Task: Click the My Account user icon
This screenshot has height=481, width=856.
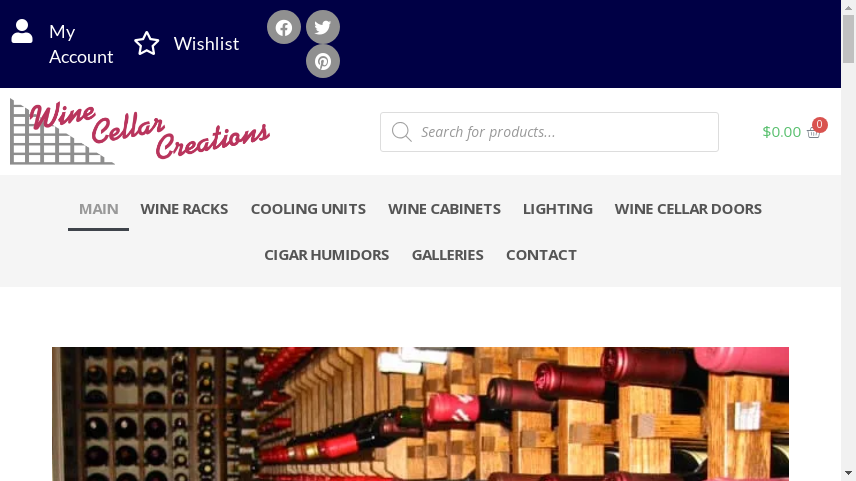Action: pyautogui.click(x=22, y=32)
